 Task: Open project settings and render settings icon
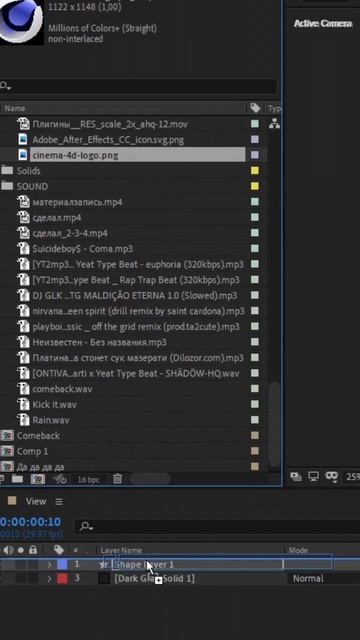click(60, 479)
